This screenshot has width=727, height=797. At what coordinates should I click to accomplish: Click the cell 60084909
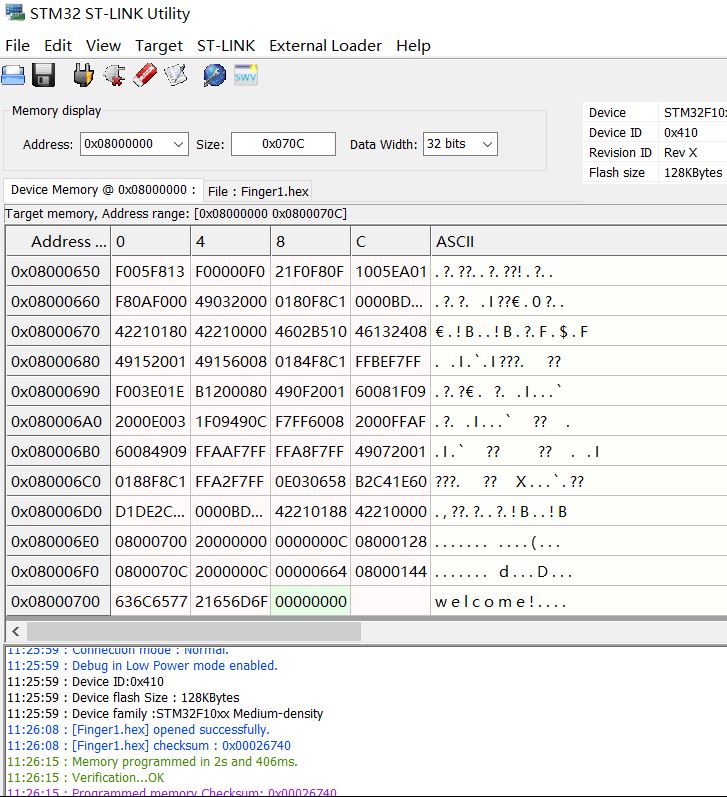click(x=150, y=451)
